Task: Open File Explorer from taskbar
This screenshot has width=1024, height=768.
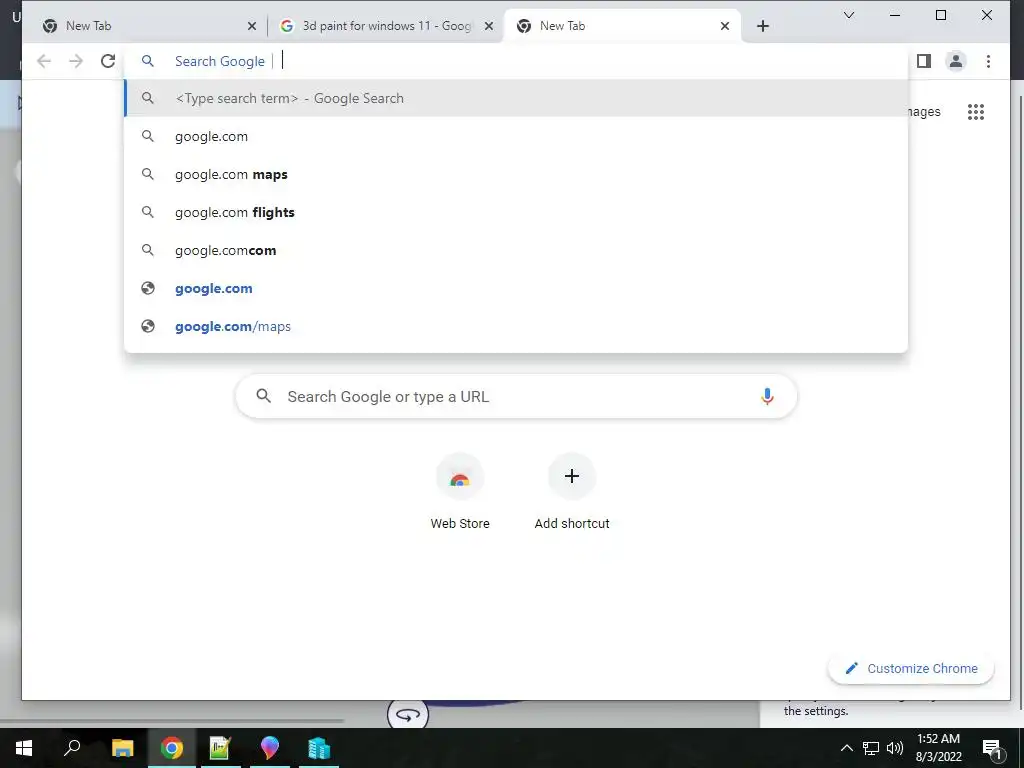Action: click(x=122, y=748)
